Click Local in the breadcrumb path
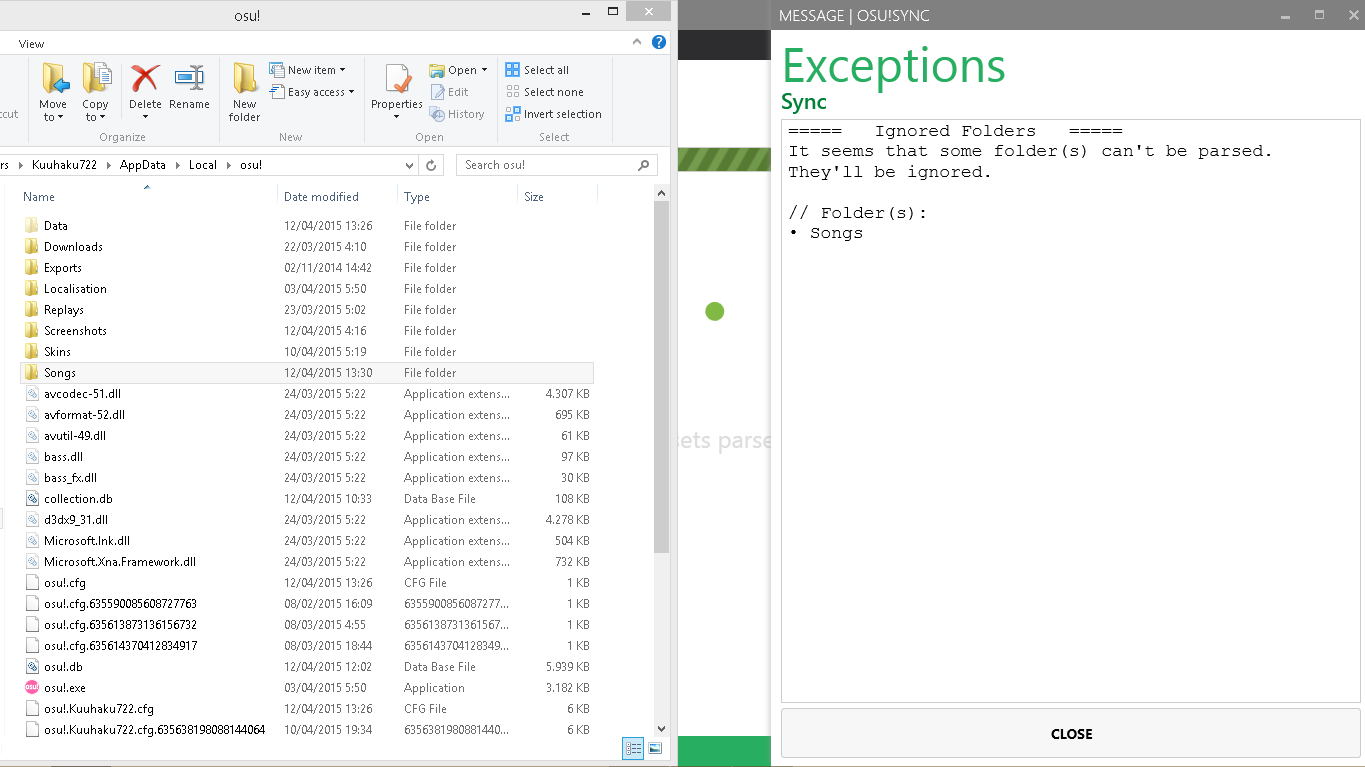The image size is (1365, 767). (203, 165)
